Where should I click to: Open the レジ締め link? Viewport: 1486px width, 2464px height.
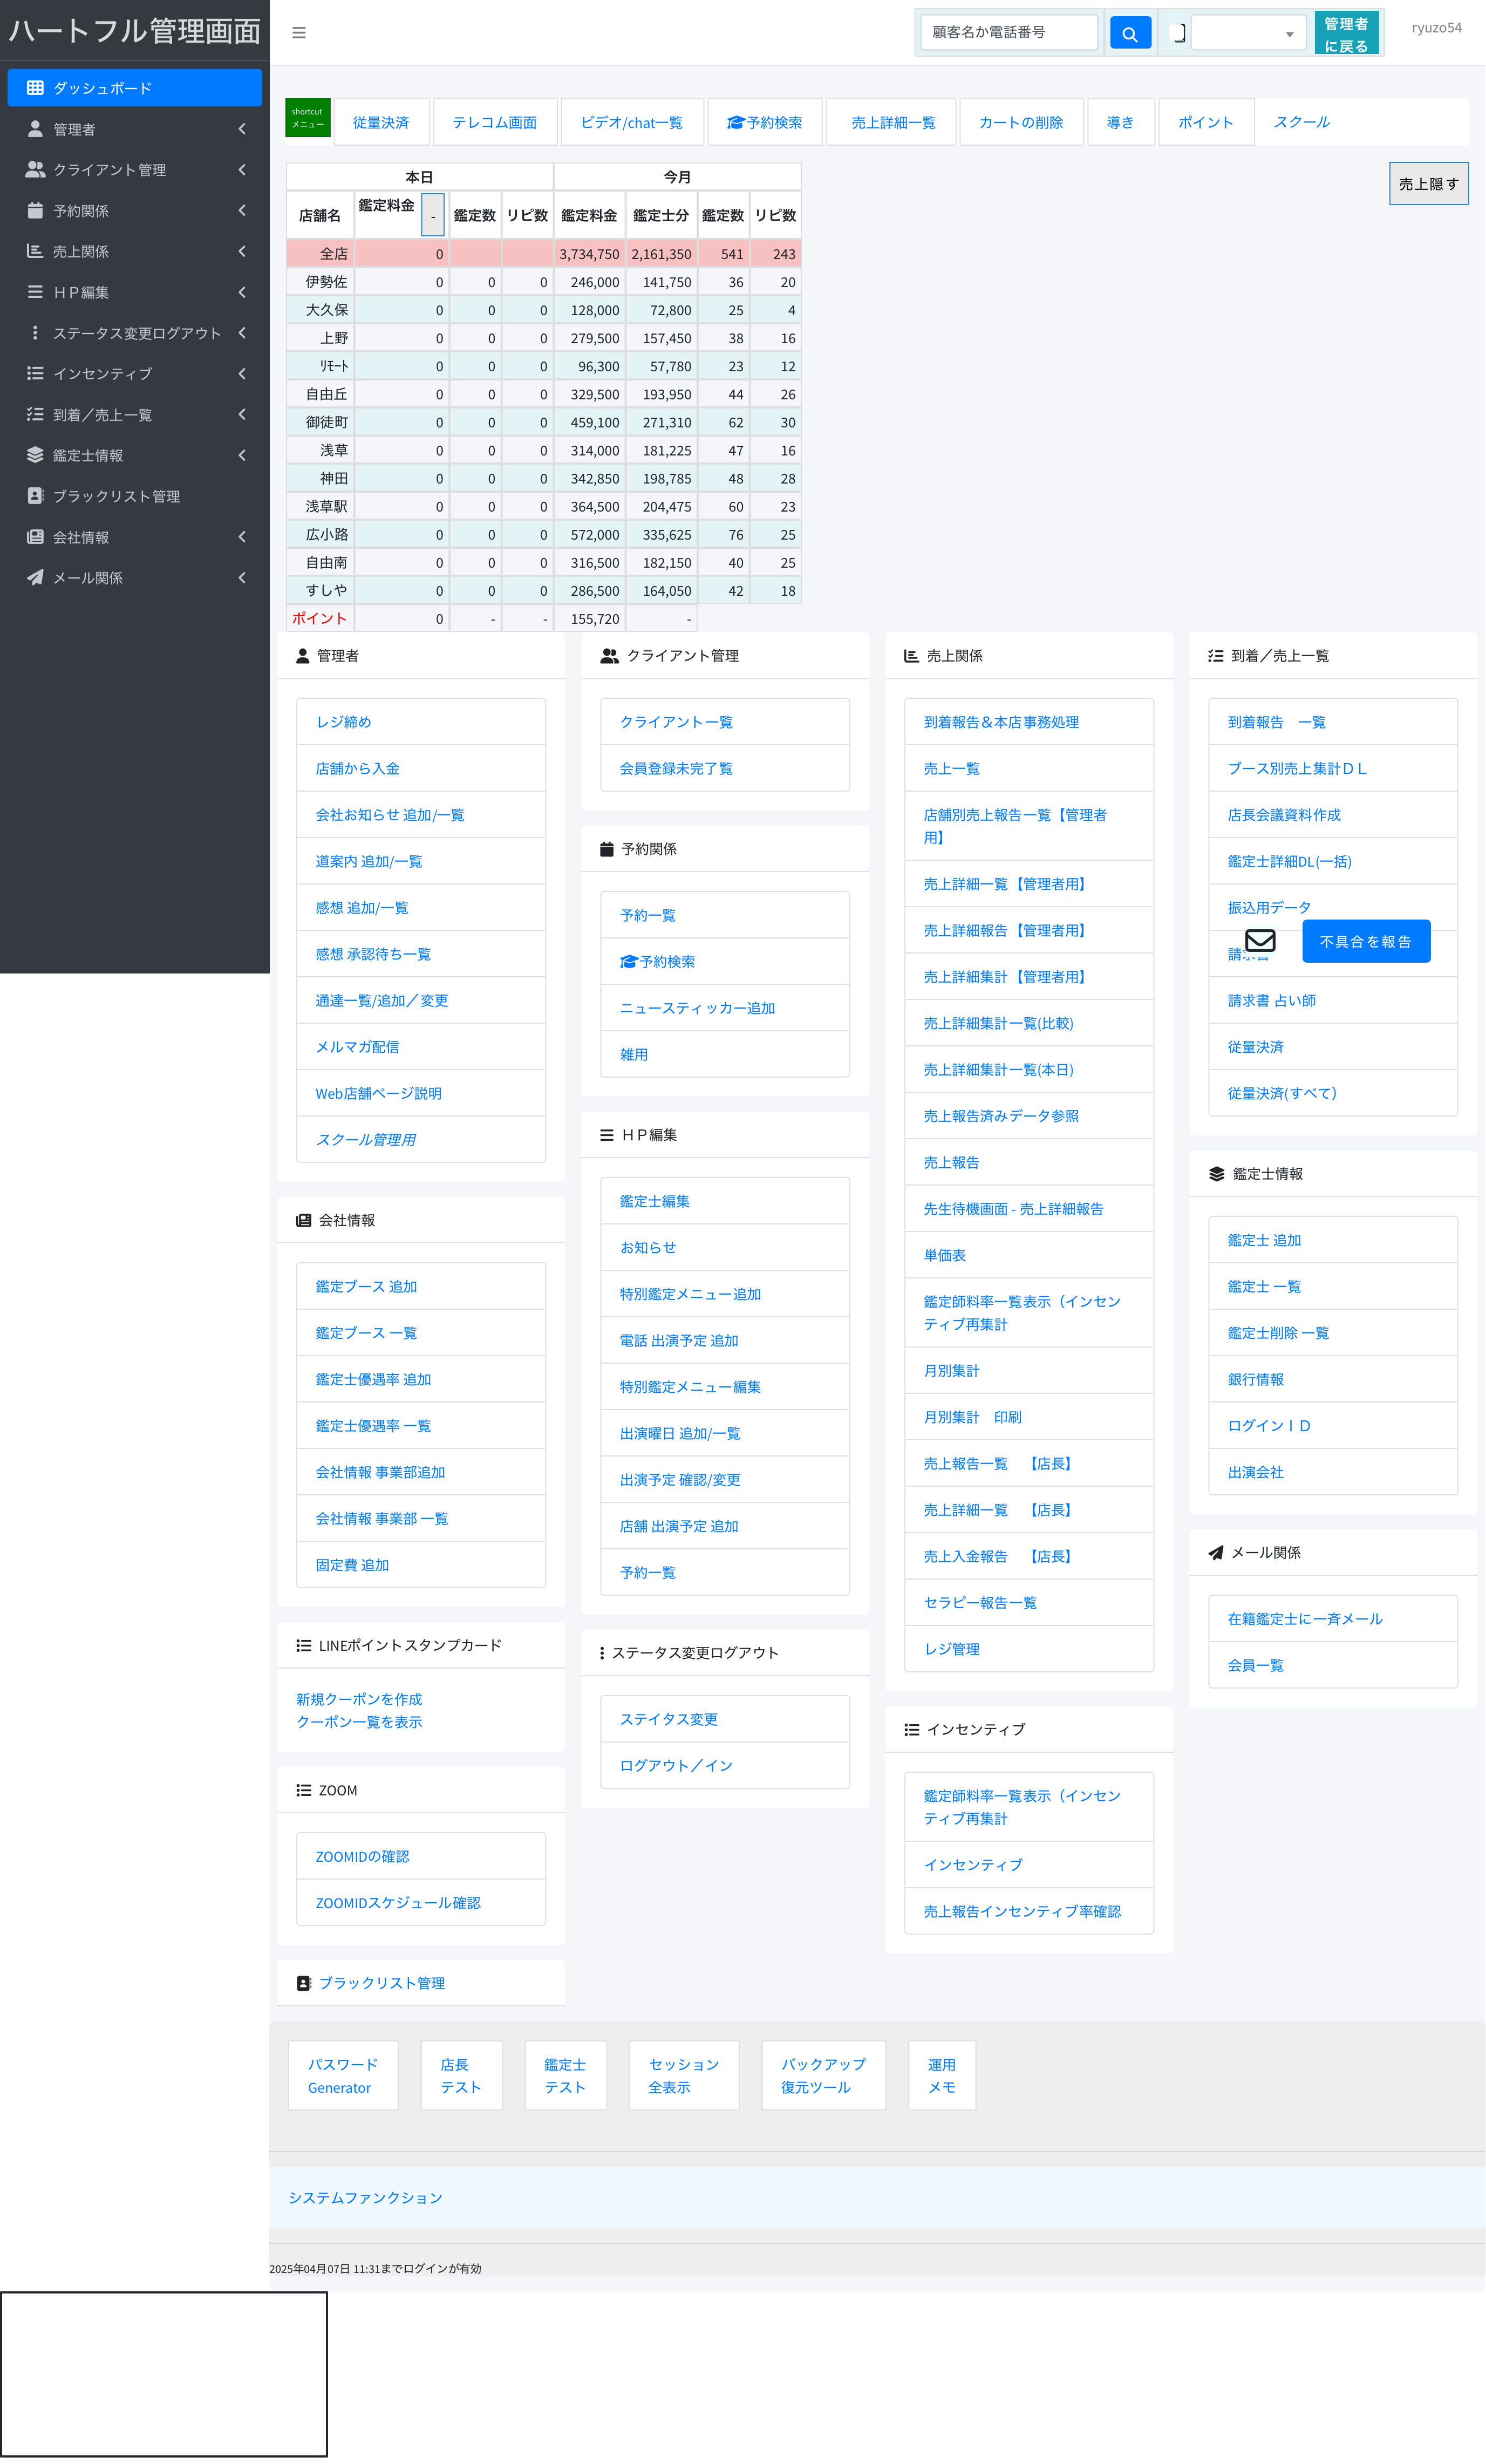(x=344, y=721)
